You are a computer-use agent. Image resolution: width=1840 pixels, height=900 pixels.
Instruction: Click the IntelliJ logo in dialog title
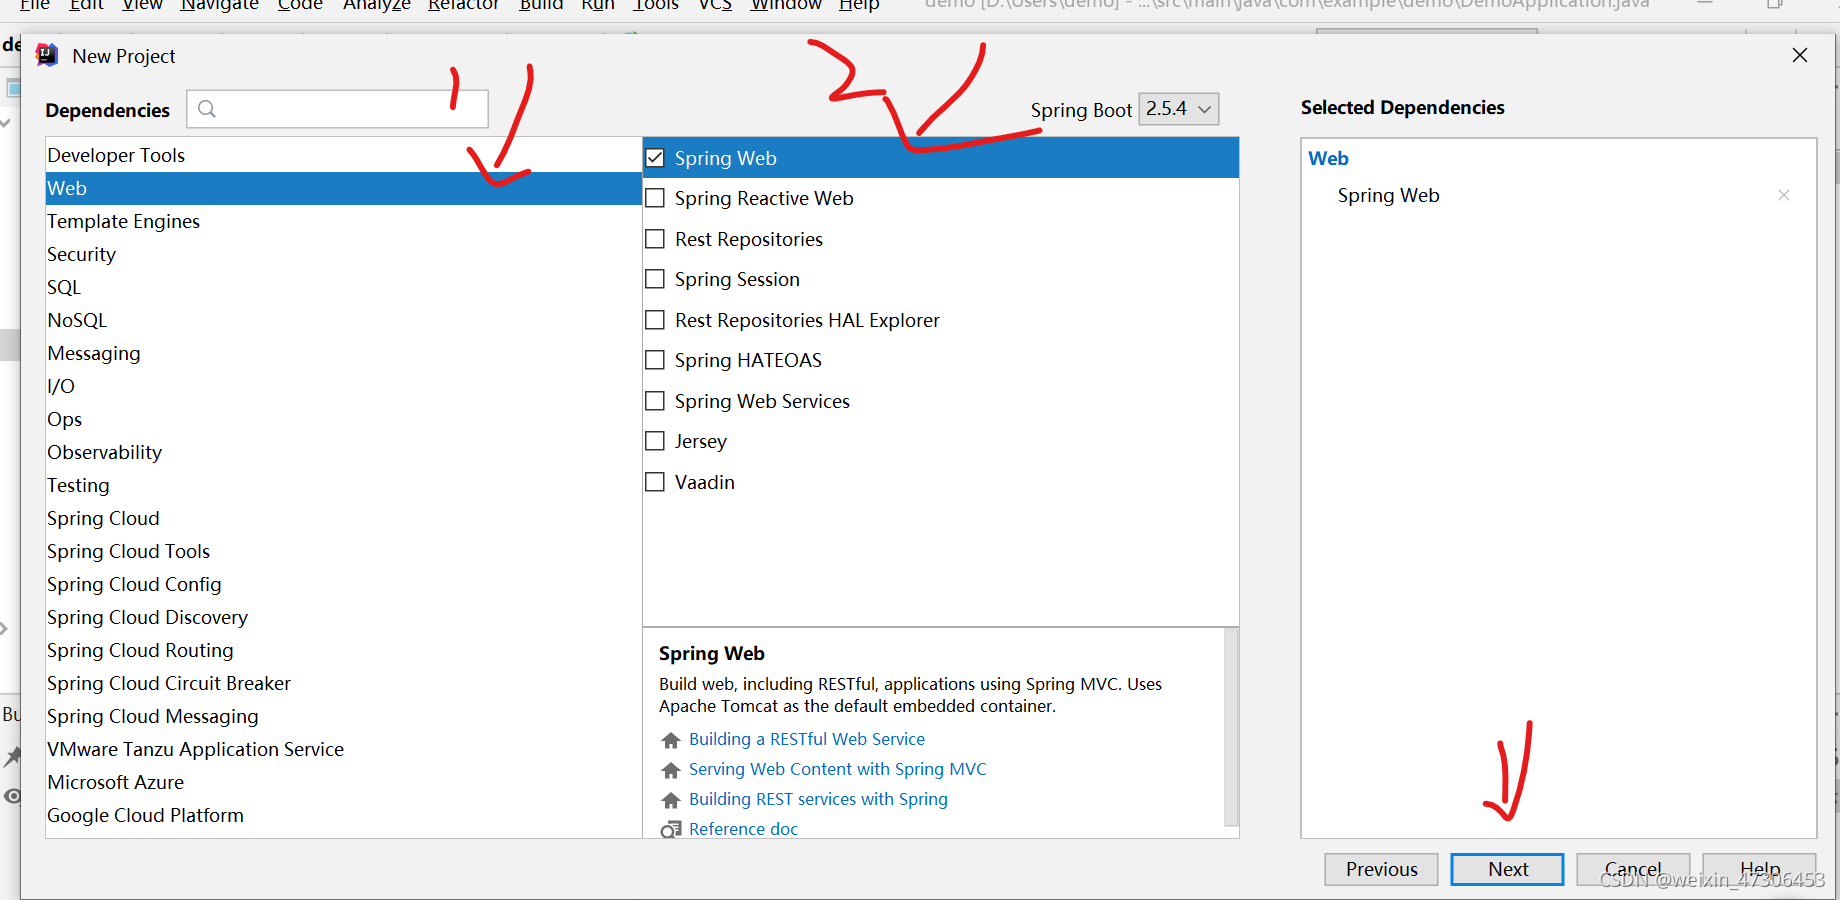pos(47,55)
